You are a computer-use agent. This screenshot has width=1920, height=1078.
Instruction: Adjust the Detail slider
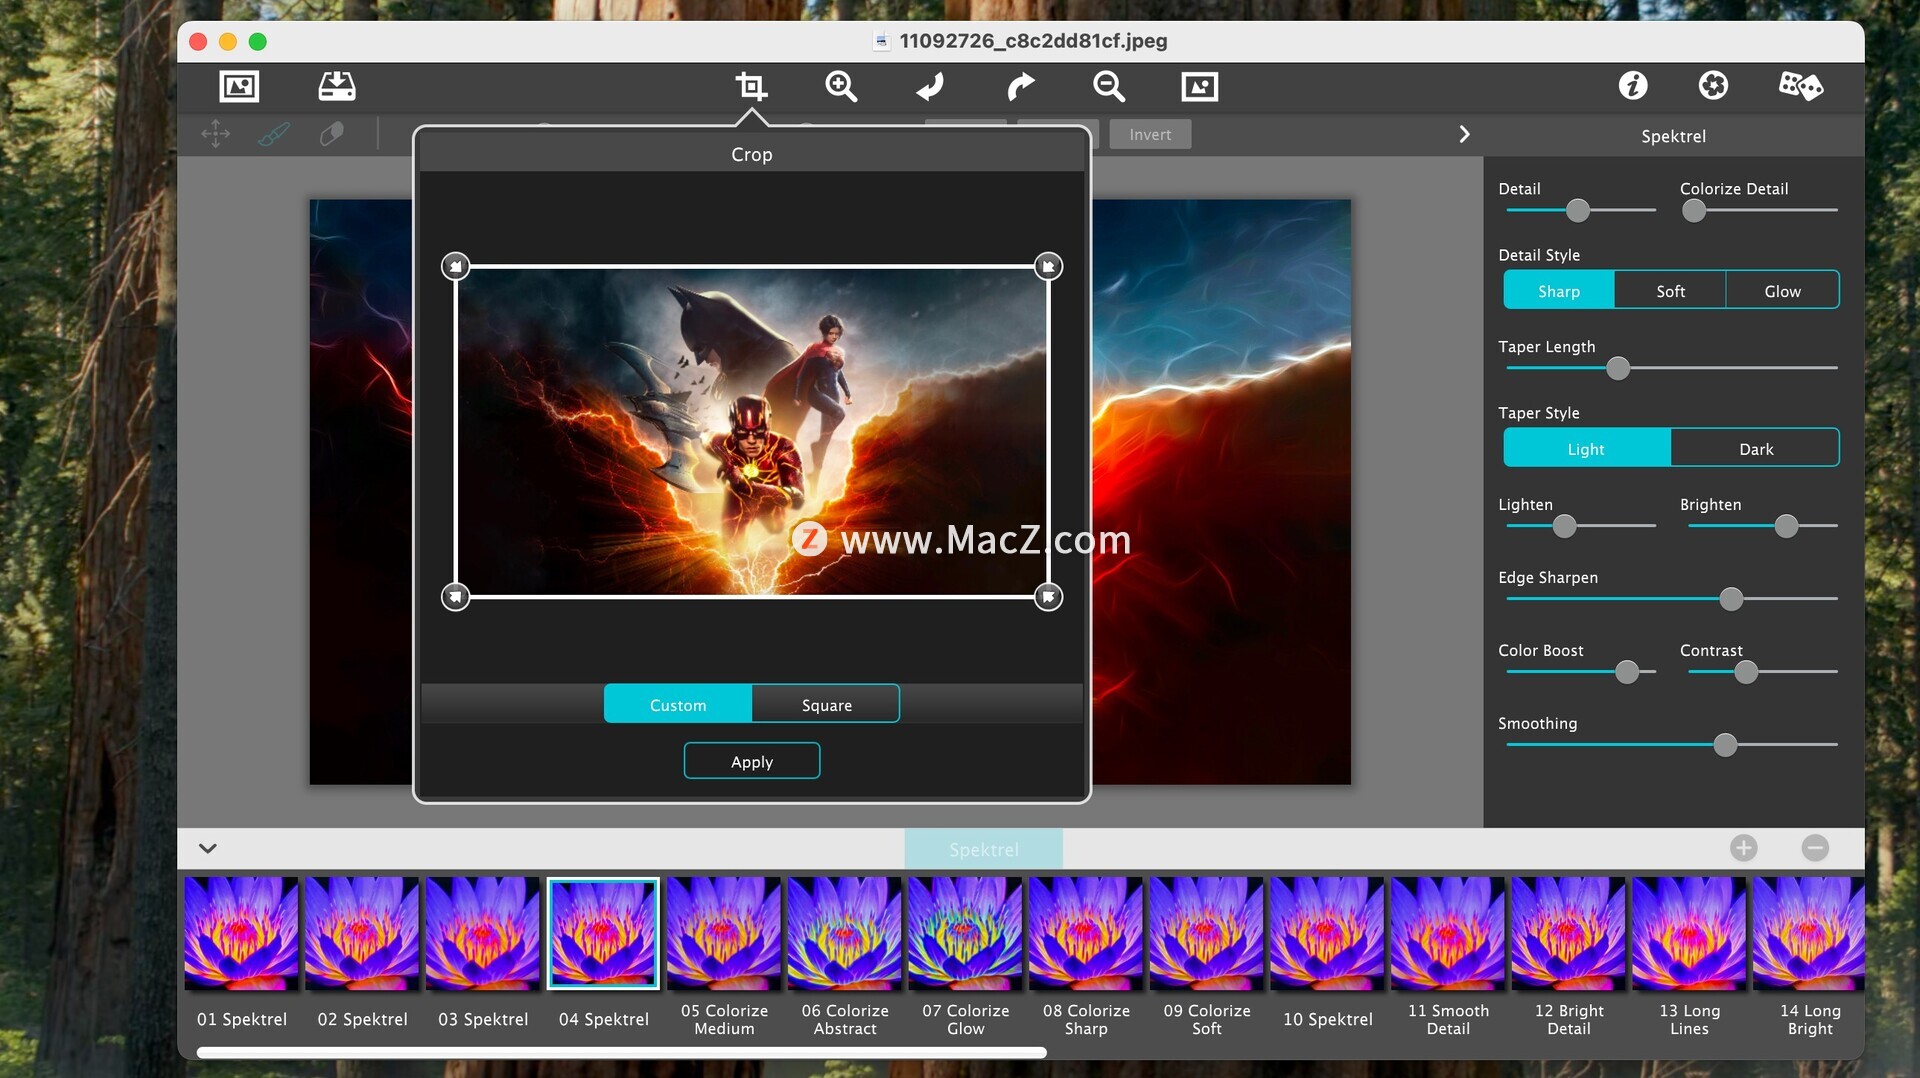coord(1577,210)
